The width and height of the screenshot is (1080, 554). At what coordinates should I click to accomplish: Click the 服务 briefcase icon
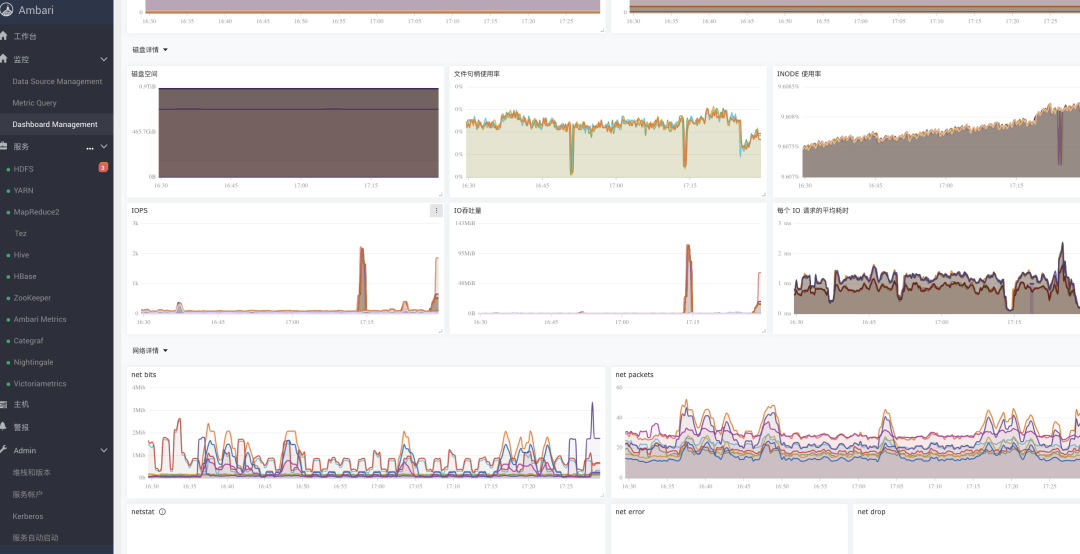(x=3, y=146)
